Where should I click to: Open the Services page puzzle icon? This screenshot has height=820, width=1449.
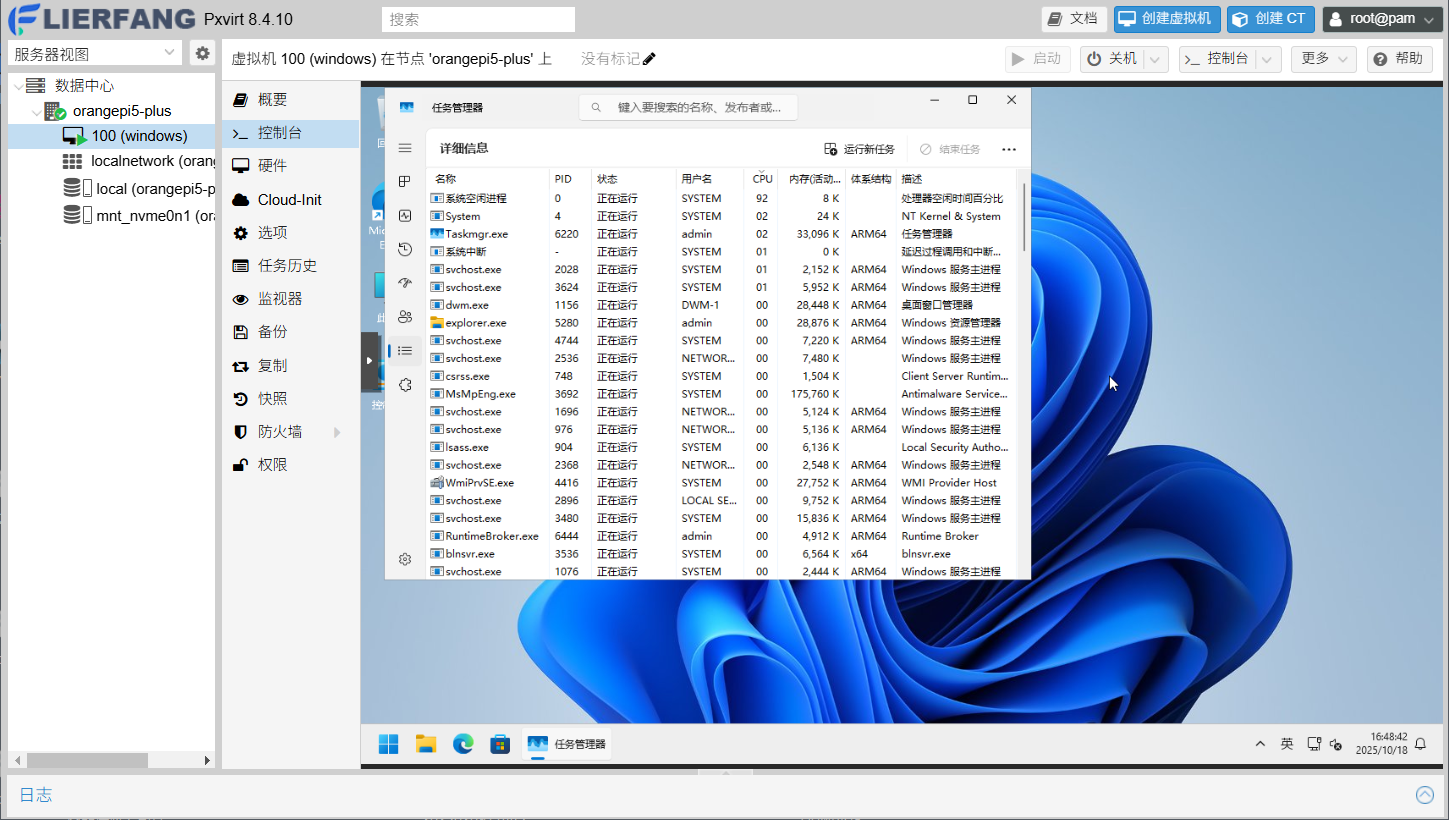pos(405,385)
